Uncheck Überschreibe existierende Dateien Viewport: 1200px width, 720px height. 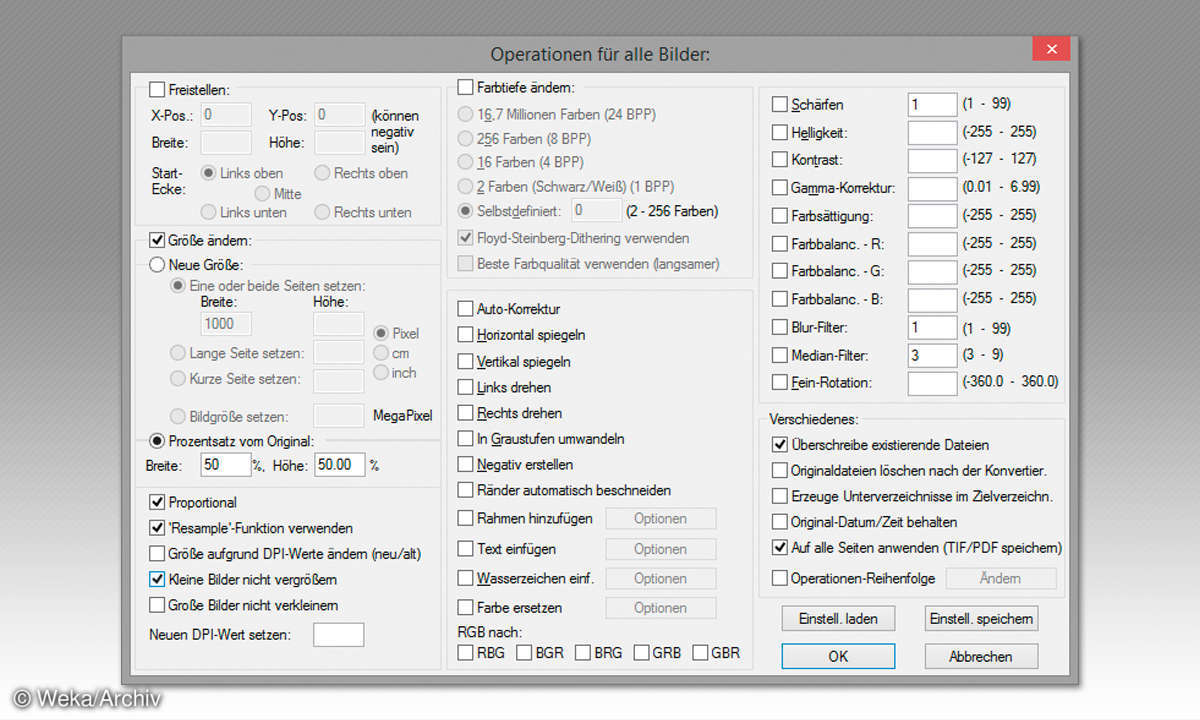tap(780, 444)
